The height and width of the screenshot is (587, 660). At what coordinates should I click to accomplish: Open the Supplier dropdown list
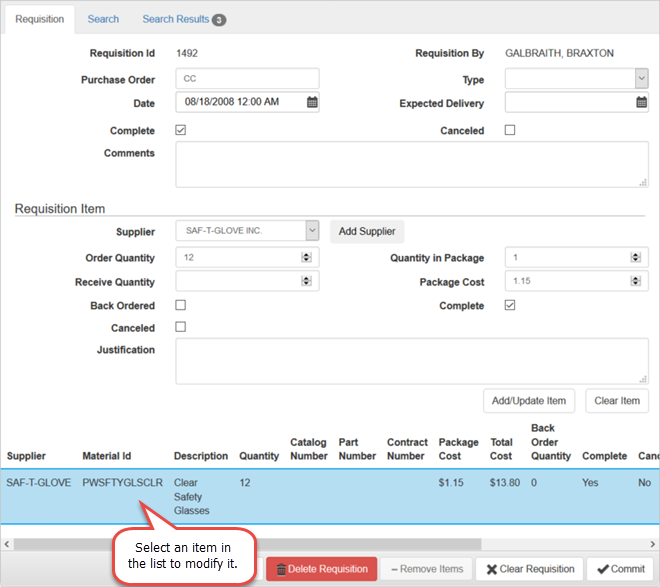[312, 231]
